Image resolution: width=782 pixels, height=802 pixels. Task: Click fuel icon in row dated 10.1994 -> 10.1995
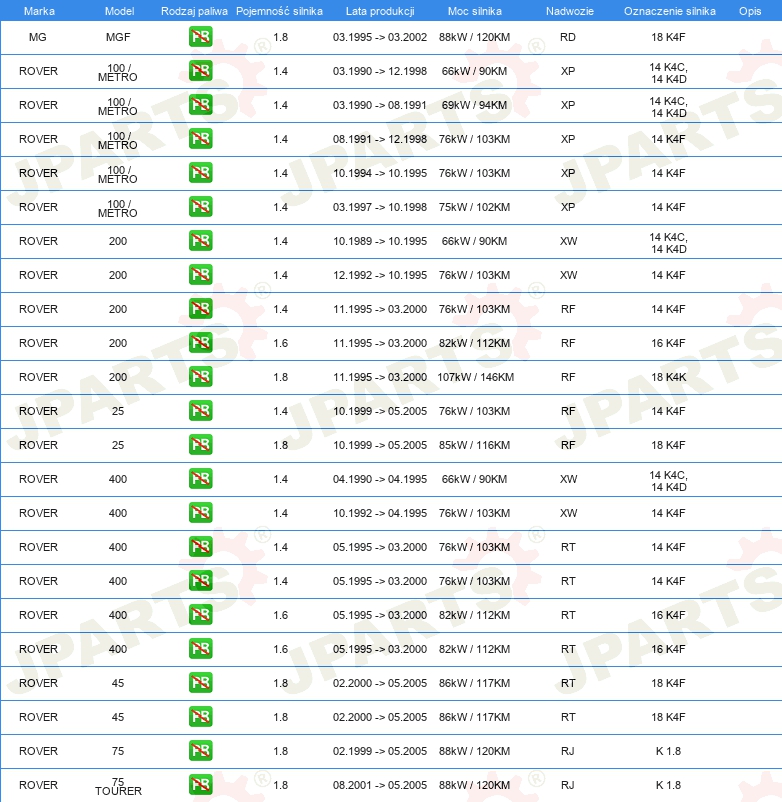click(x=200, y=173)
